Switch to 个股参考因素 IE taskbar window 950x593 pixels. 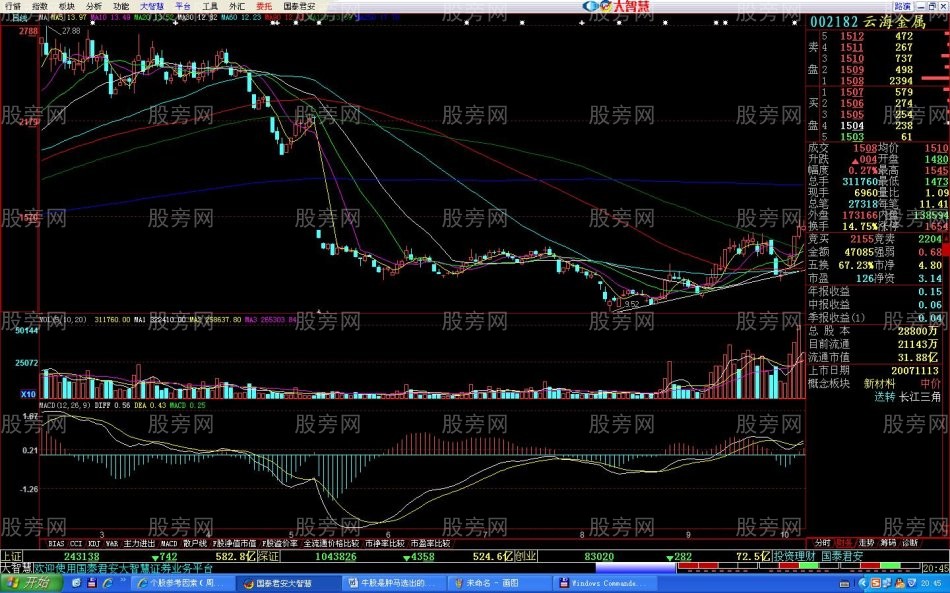[x=182, y=583]
